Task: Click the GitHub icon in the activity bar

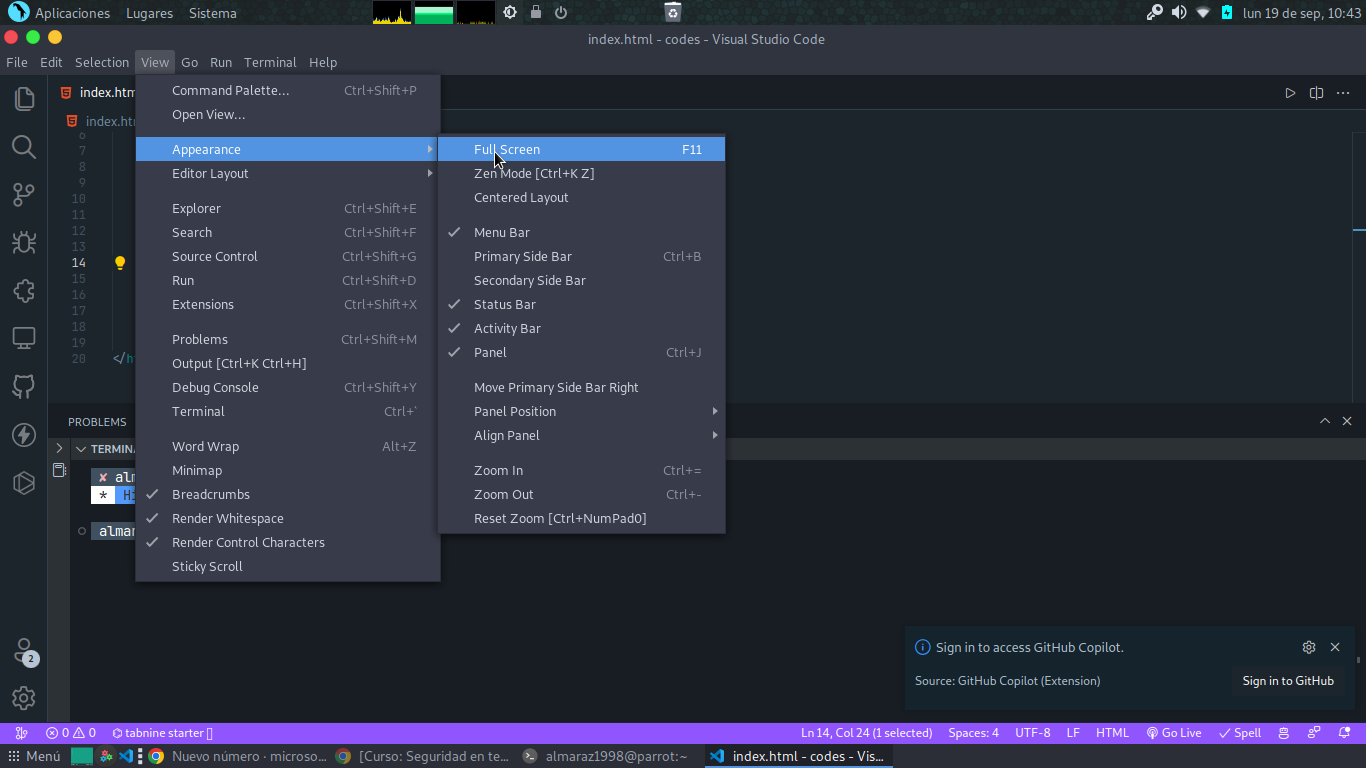Action: [x=23, y=387]
